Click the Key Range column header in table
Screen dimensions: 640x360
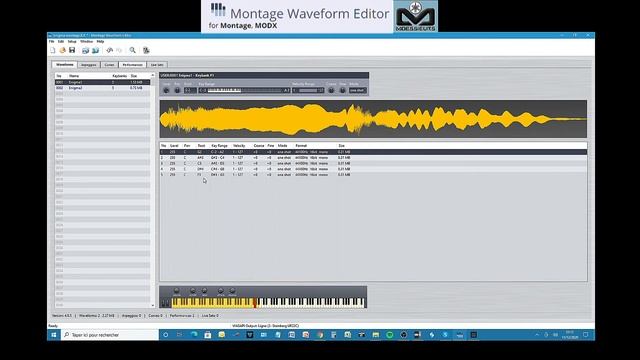tap(219, 146)
